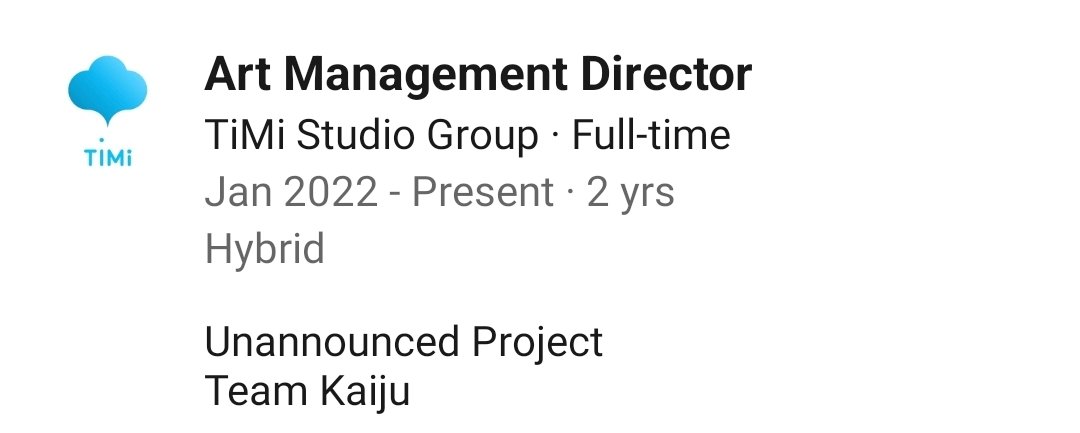Open the Art Management Director job title

477,75
